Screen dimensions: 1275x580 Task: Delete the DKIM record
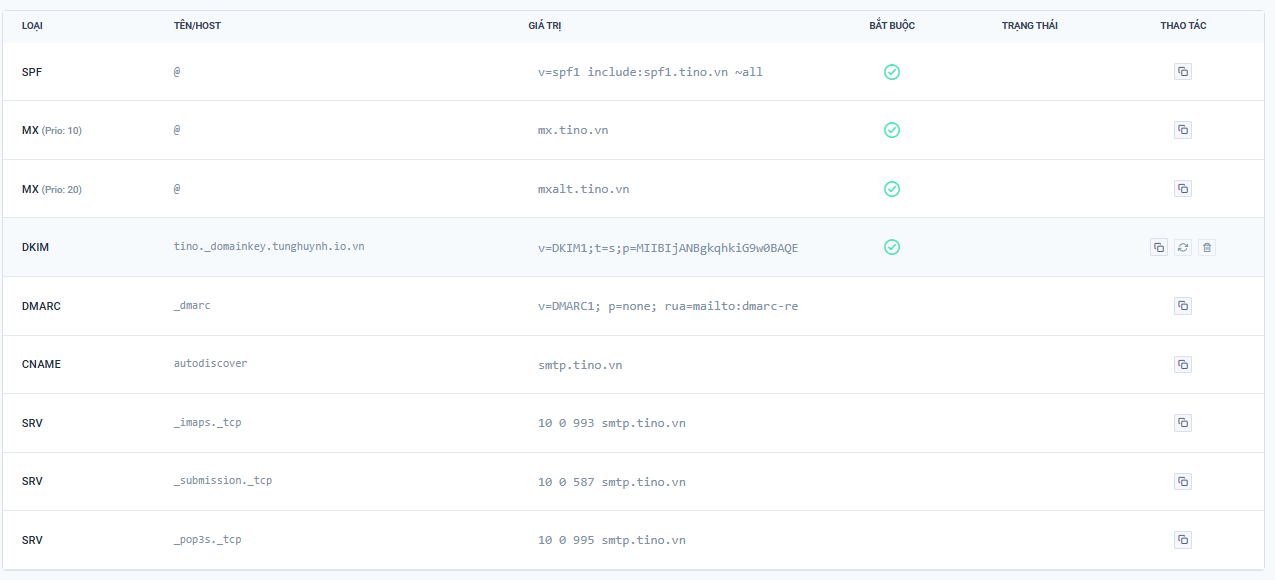tap(1207, 247)
